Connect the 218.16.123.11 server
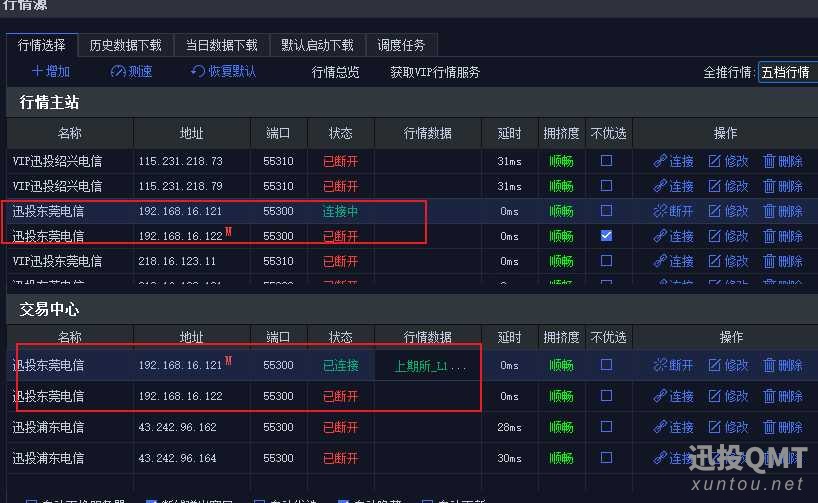This screenshot has height=503, width=818. (x=673, y=261)
